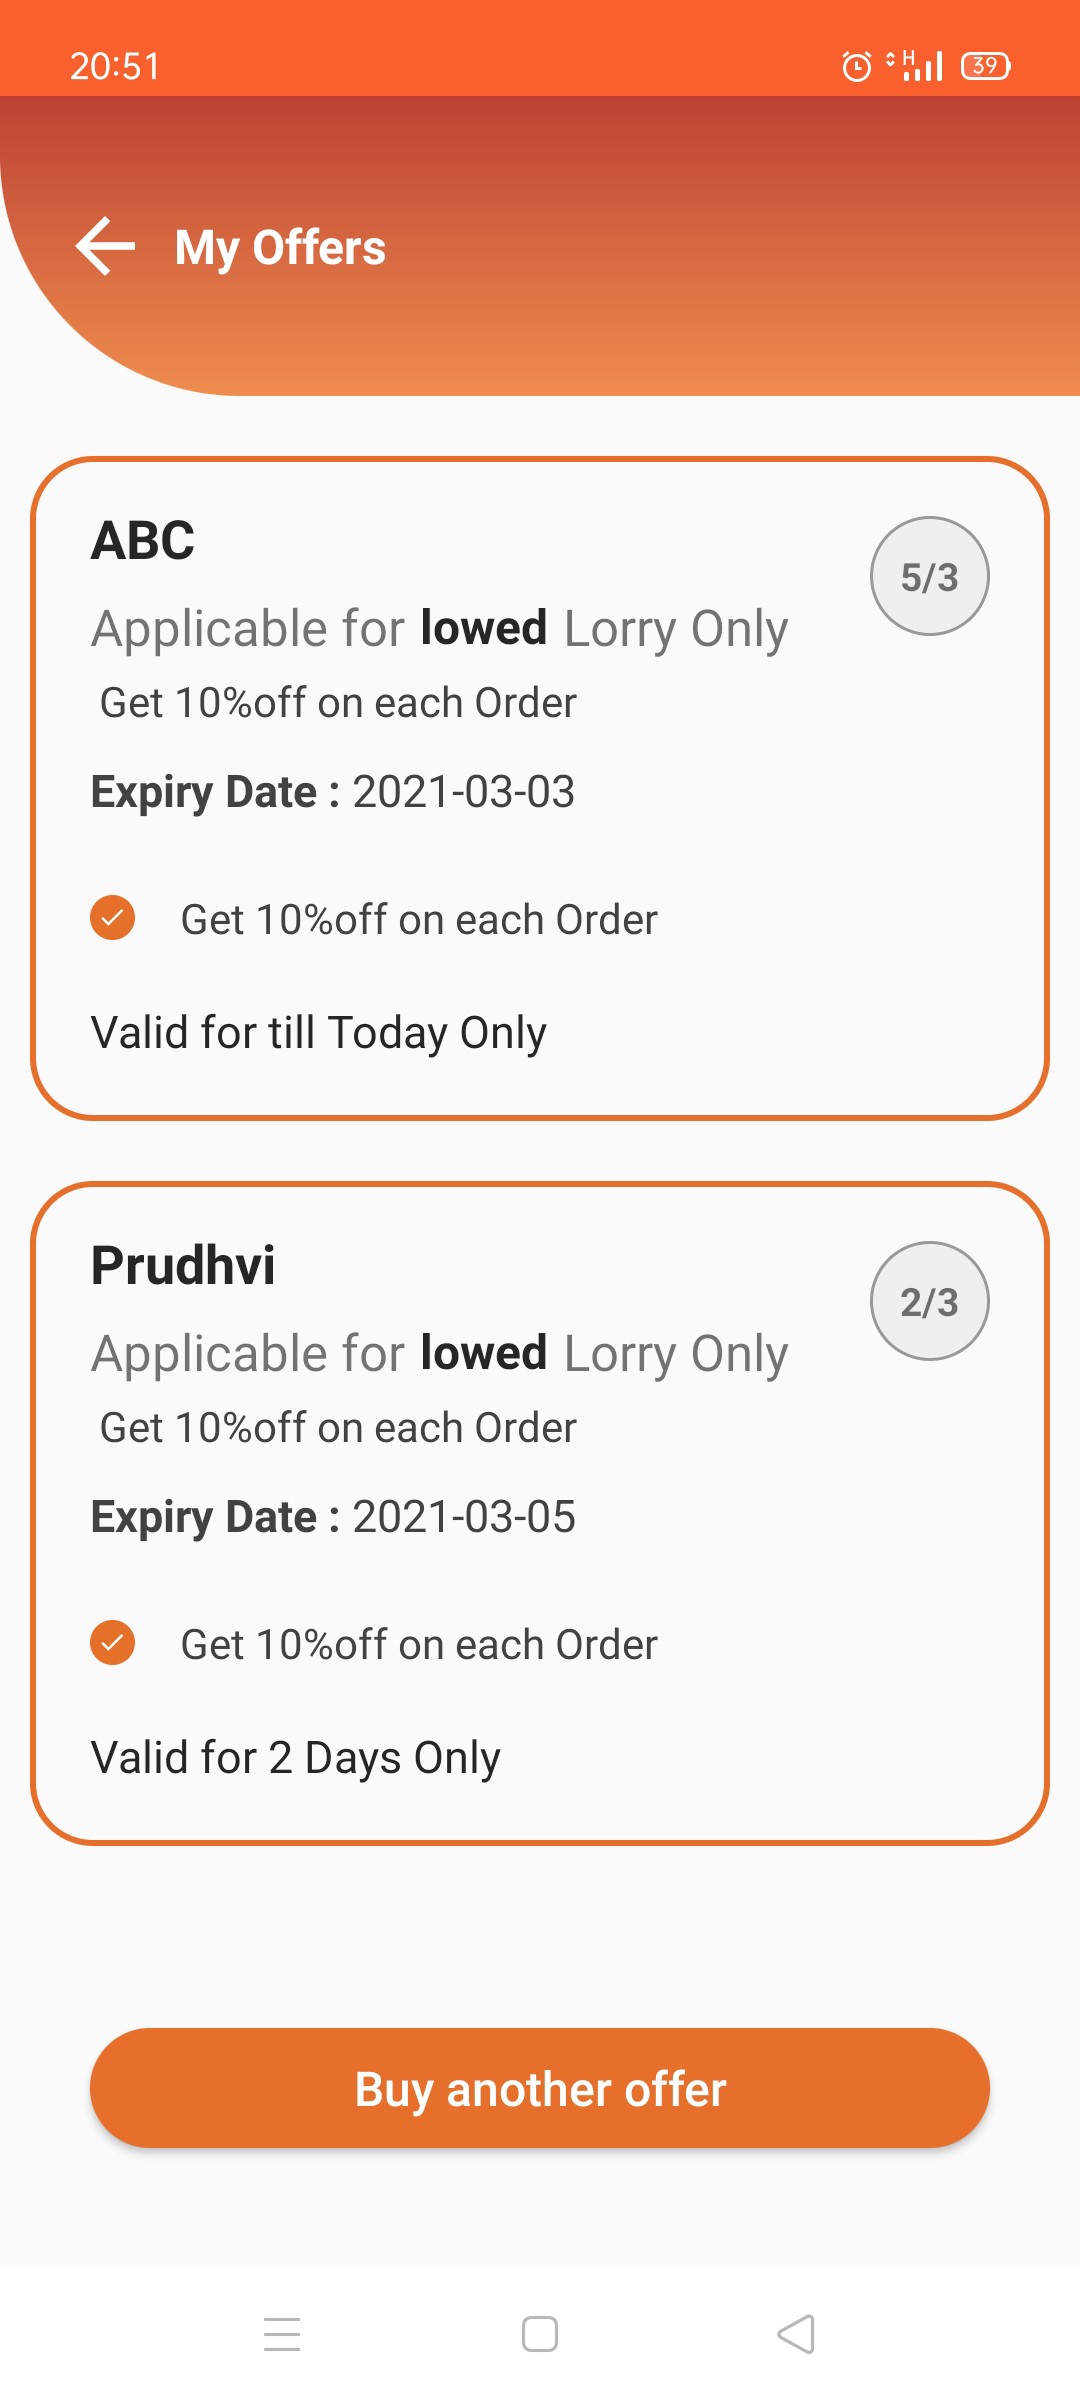The height and width of the screenshot is (2400, 1080).
Task: Tap 'Valid for 2 Days Only' text
Action: [x=296, y=1758]
